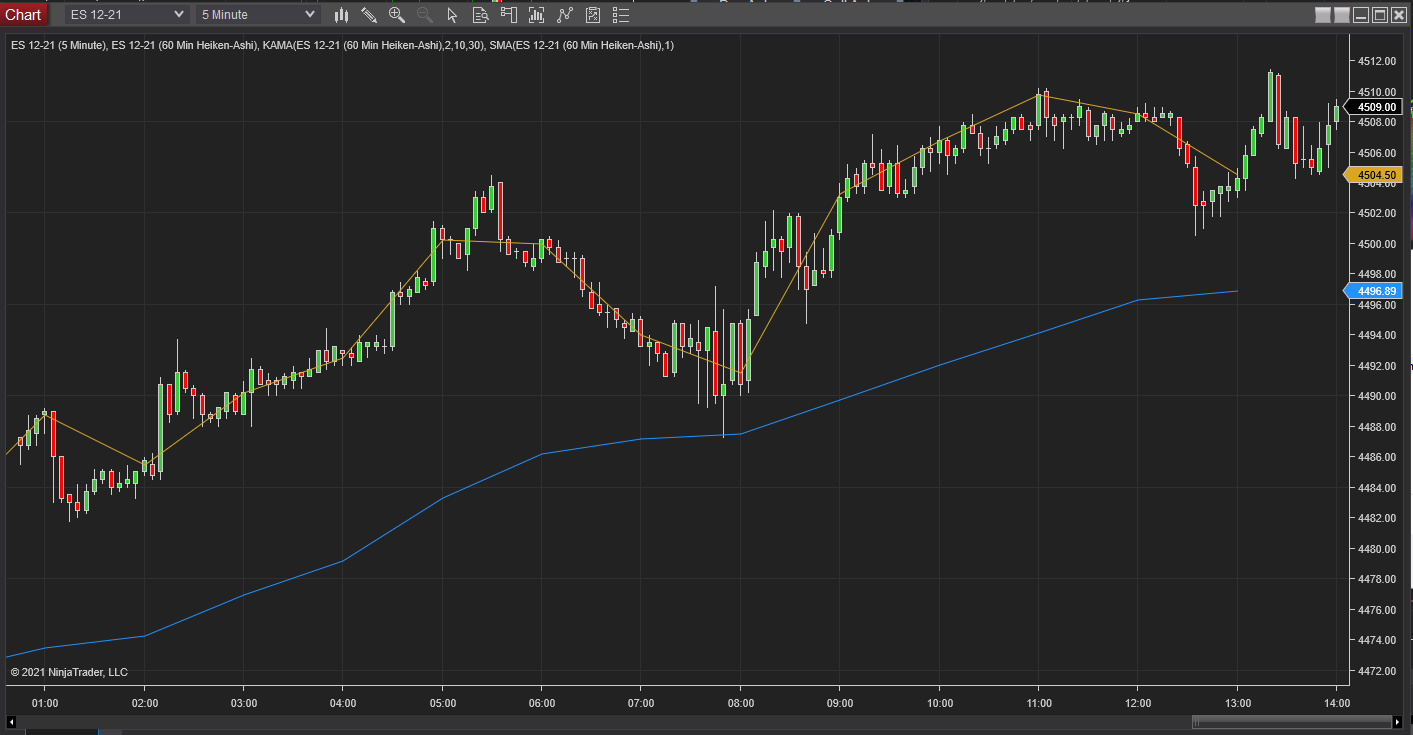Show the Data Box icon
Image resolution: width=1413 pixels, height=735 pixels.
click(481, 15)
